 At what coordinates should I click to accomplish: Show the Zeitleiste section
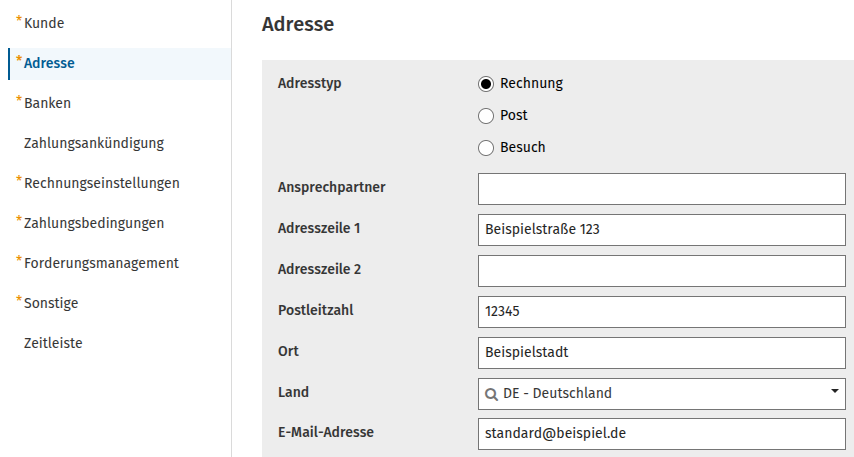[53, 343]
